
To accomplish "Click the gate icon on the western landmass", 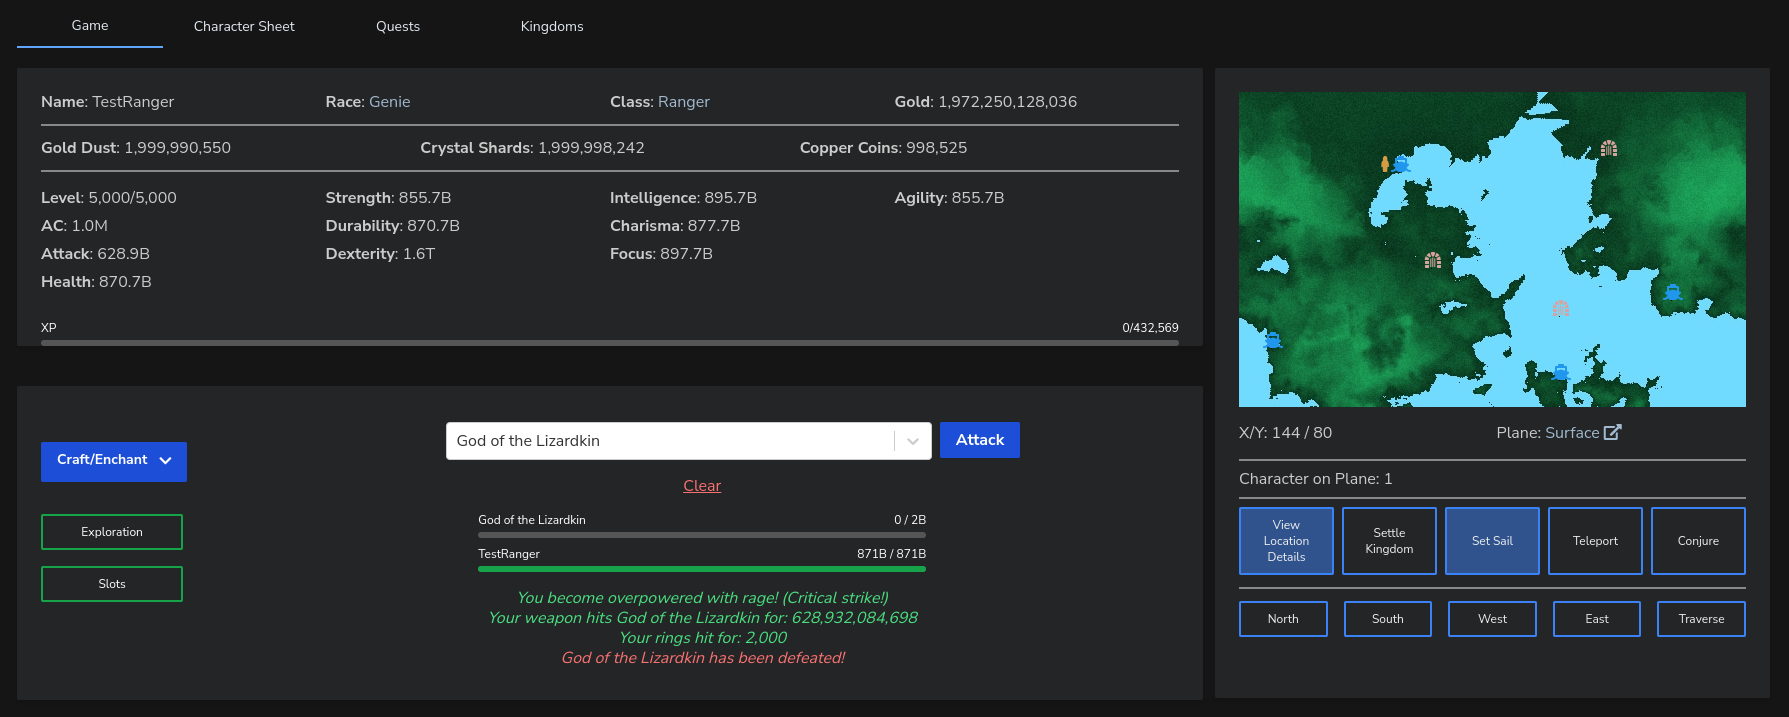I will 1433,260.
